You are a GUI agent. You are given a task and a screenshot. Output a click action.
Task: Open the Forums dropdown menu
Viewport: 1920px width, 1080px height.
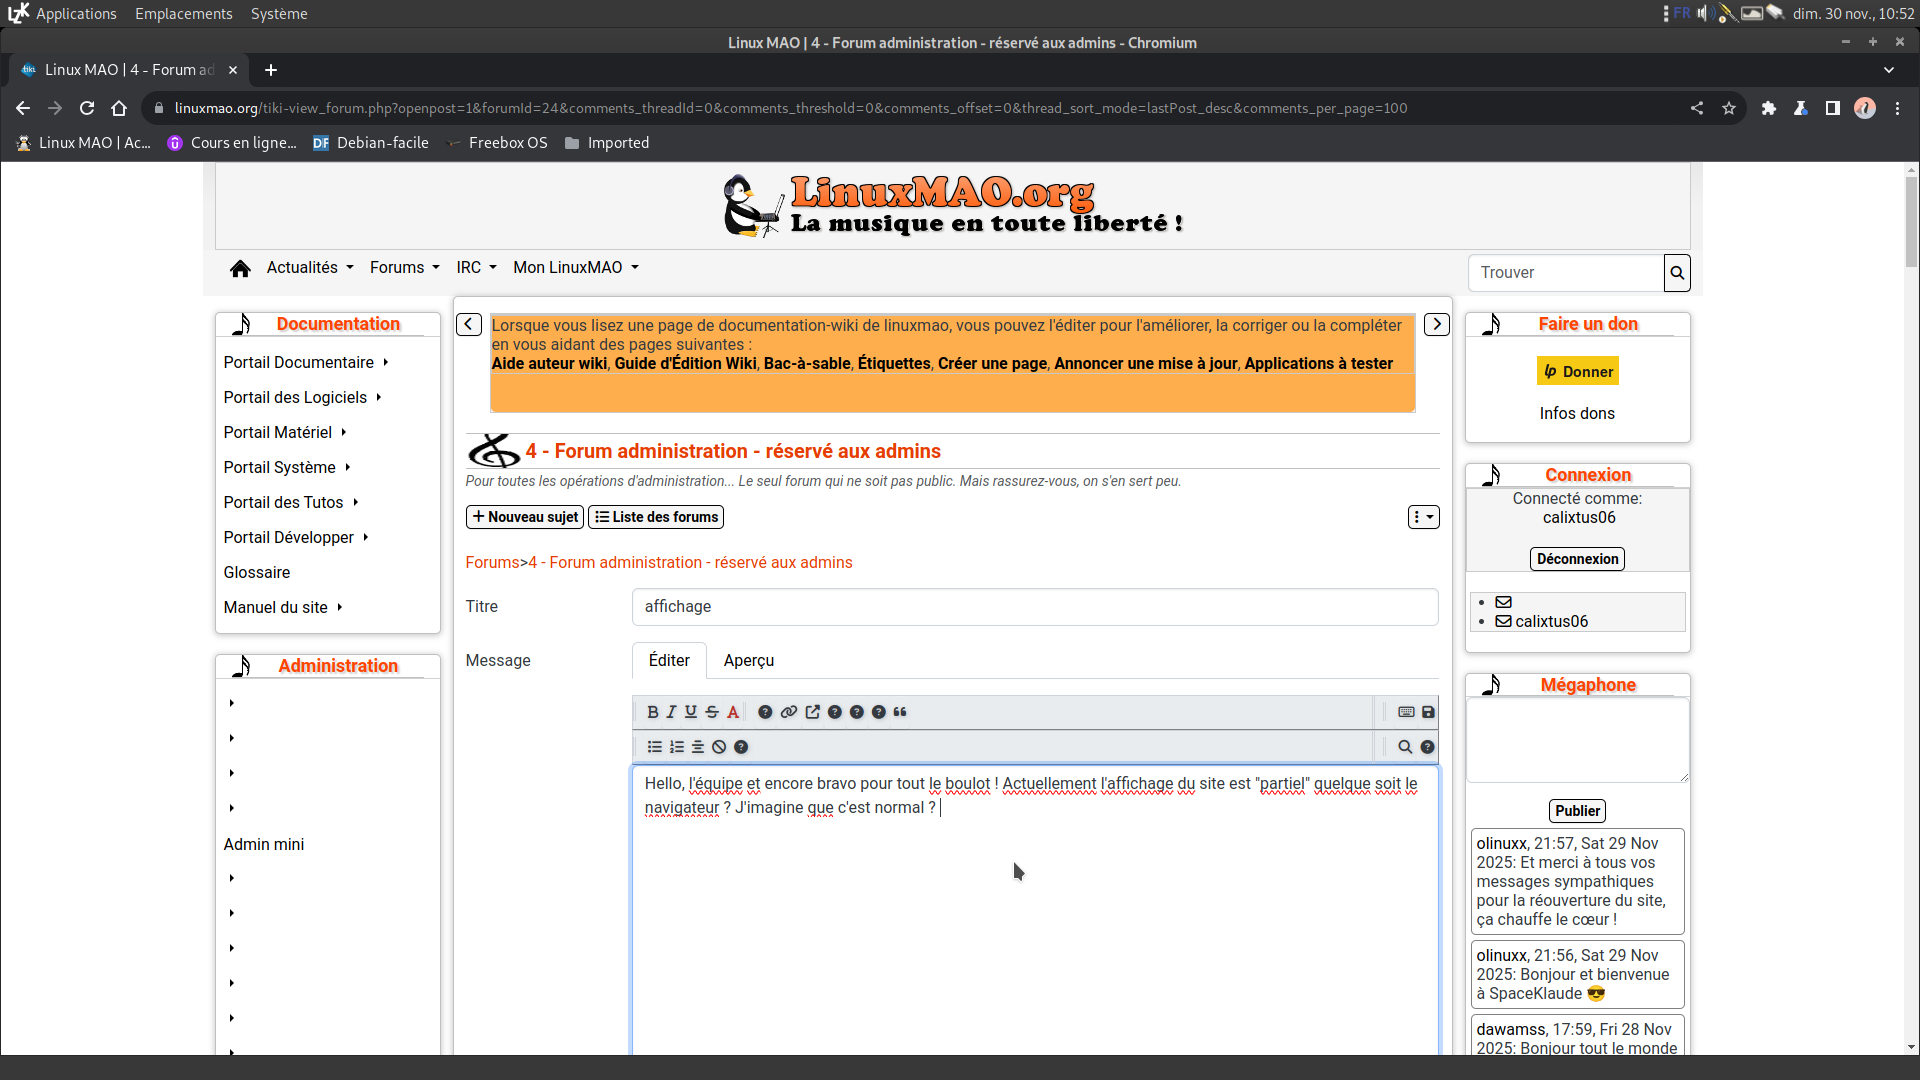coord(404,267)
